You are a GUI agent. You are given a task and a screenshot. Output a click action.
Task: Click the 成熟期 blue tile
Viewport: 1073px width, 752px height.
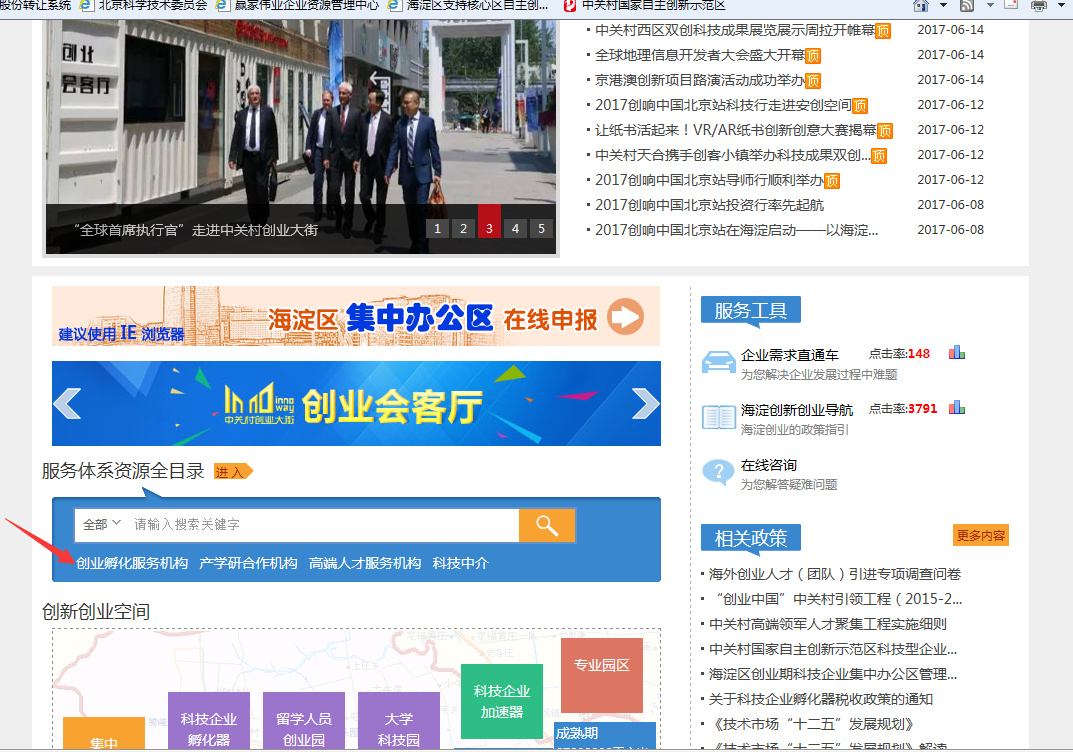tap(604, 735)
